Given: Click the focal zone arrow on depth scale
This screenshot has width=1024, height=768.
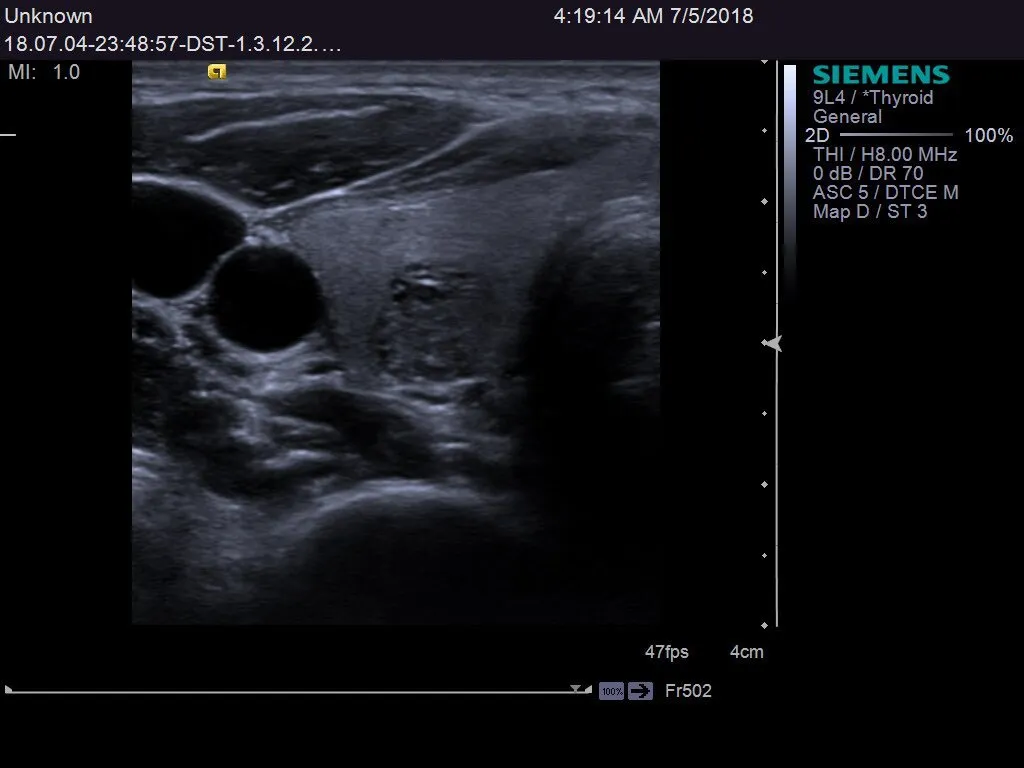Looking at the screenshot, I should point(771,344).
